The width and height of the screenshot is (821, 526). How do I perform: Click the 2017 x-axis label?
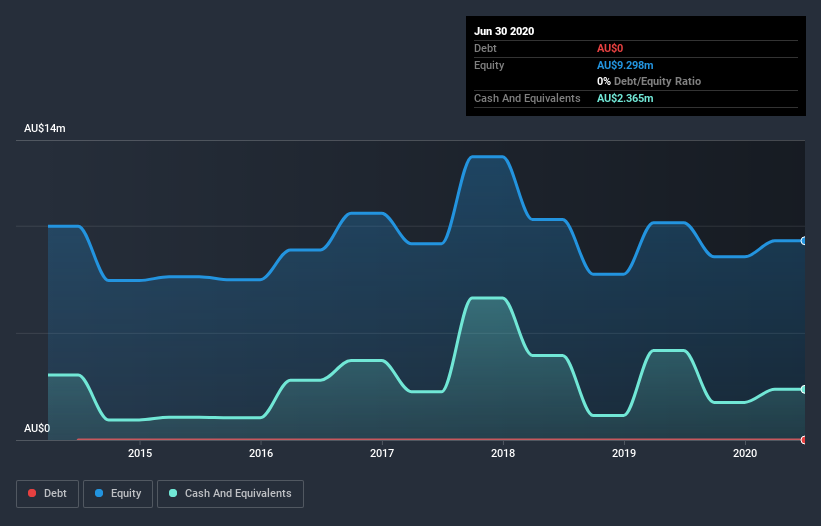point(382,453)
